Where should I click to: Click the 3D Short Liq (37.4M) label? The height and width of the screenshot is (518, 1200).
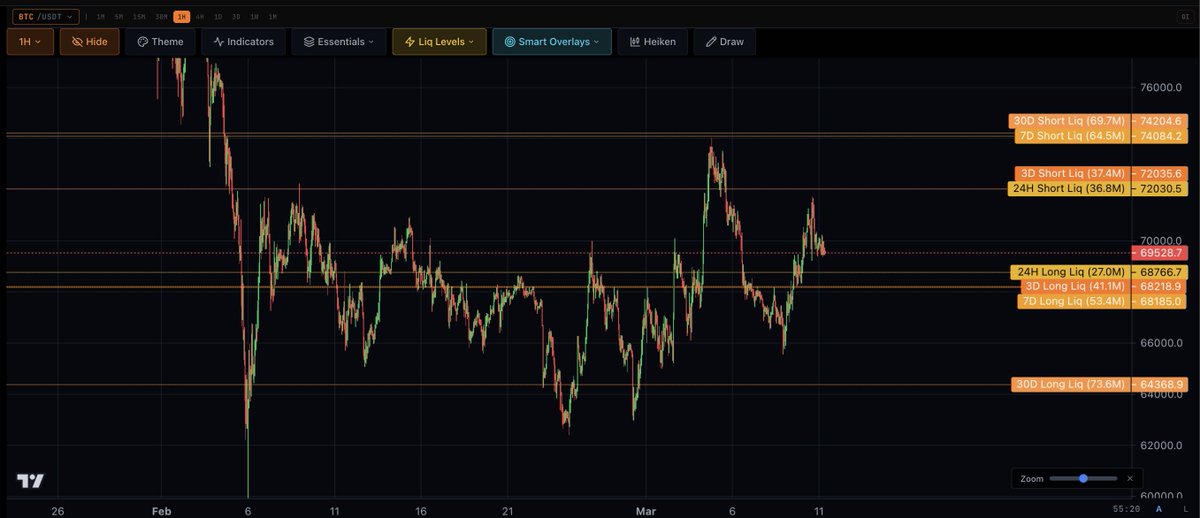tap(1072, 173)
